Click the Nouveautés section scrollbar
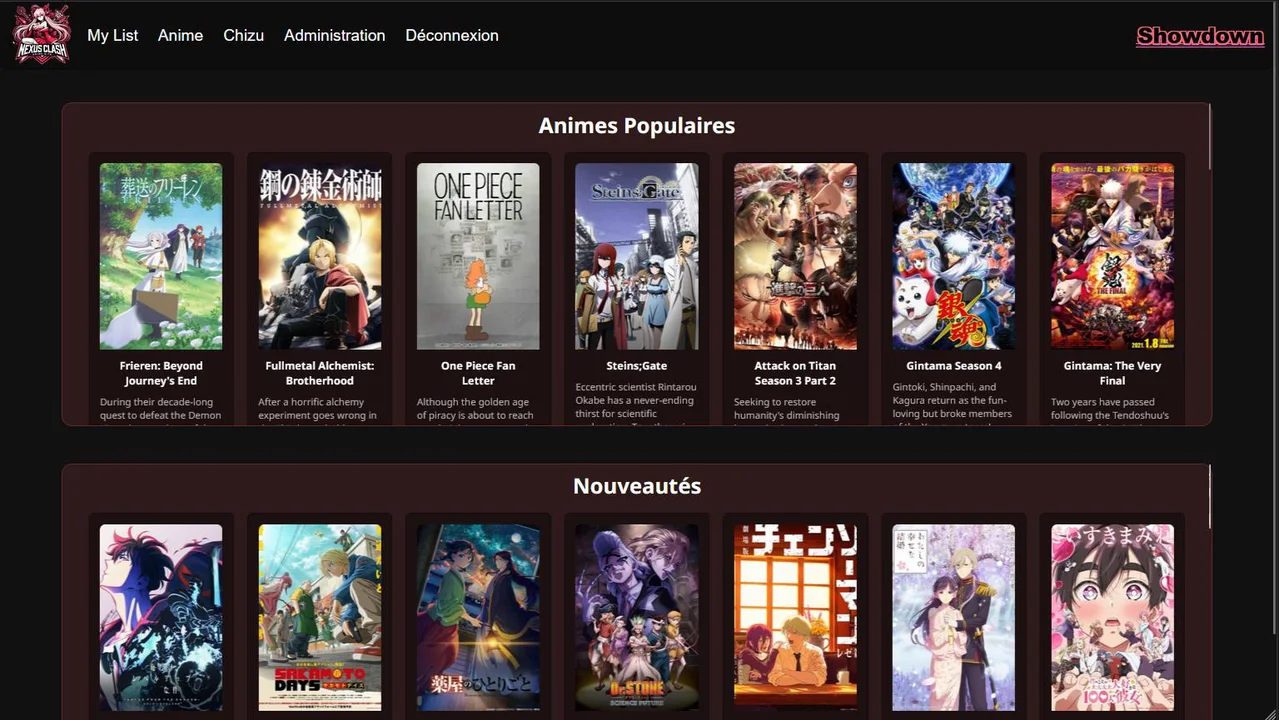1279x720 pixels. coord(1210,497)
